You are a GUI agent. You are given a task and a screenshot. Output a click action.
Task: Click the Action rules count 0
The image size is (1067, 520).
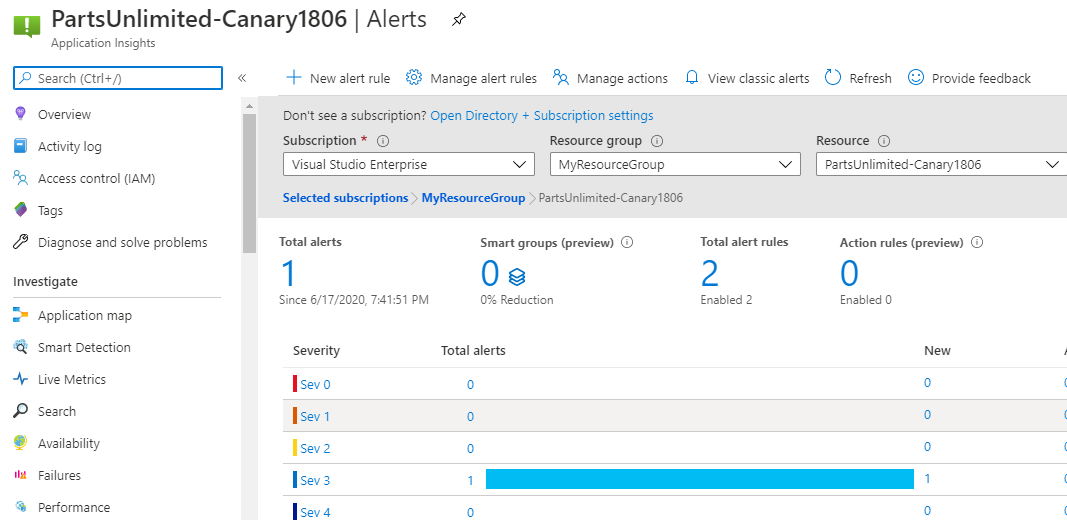click(849, 273)
